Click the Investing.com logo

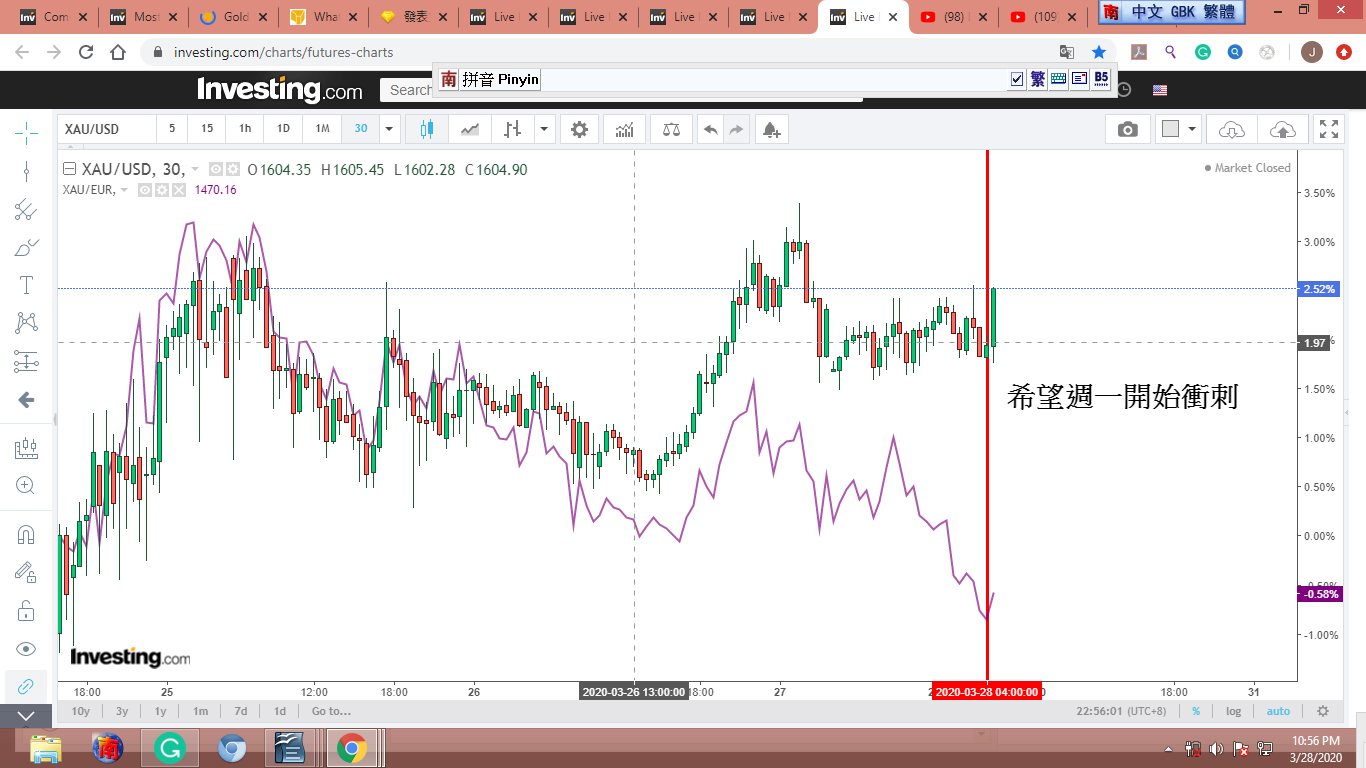tap(280, 90)
